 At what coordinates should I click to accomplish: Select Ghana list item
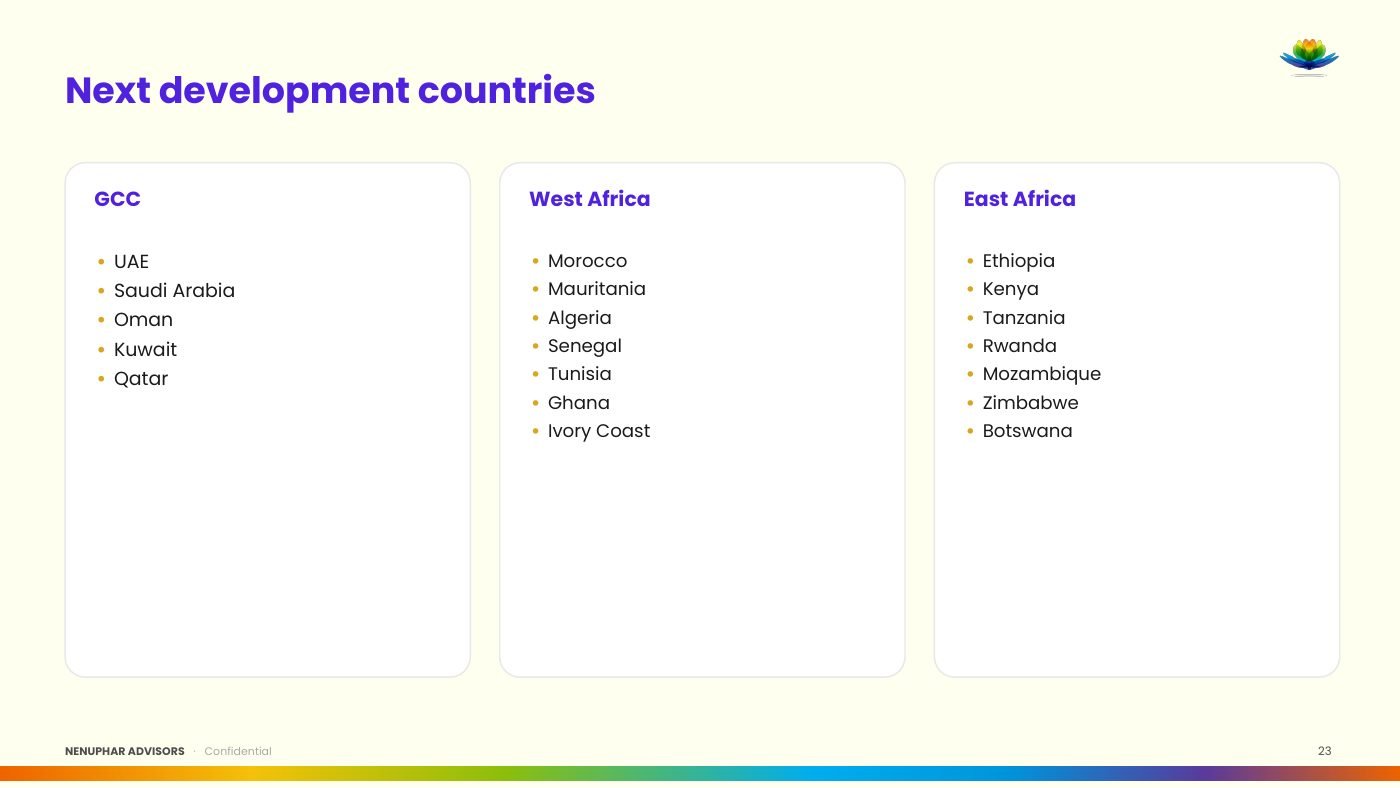pos(578,403)
